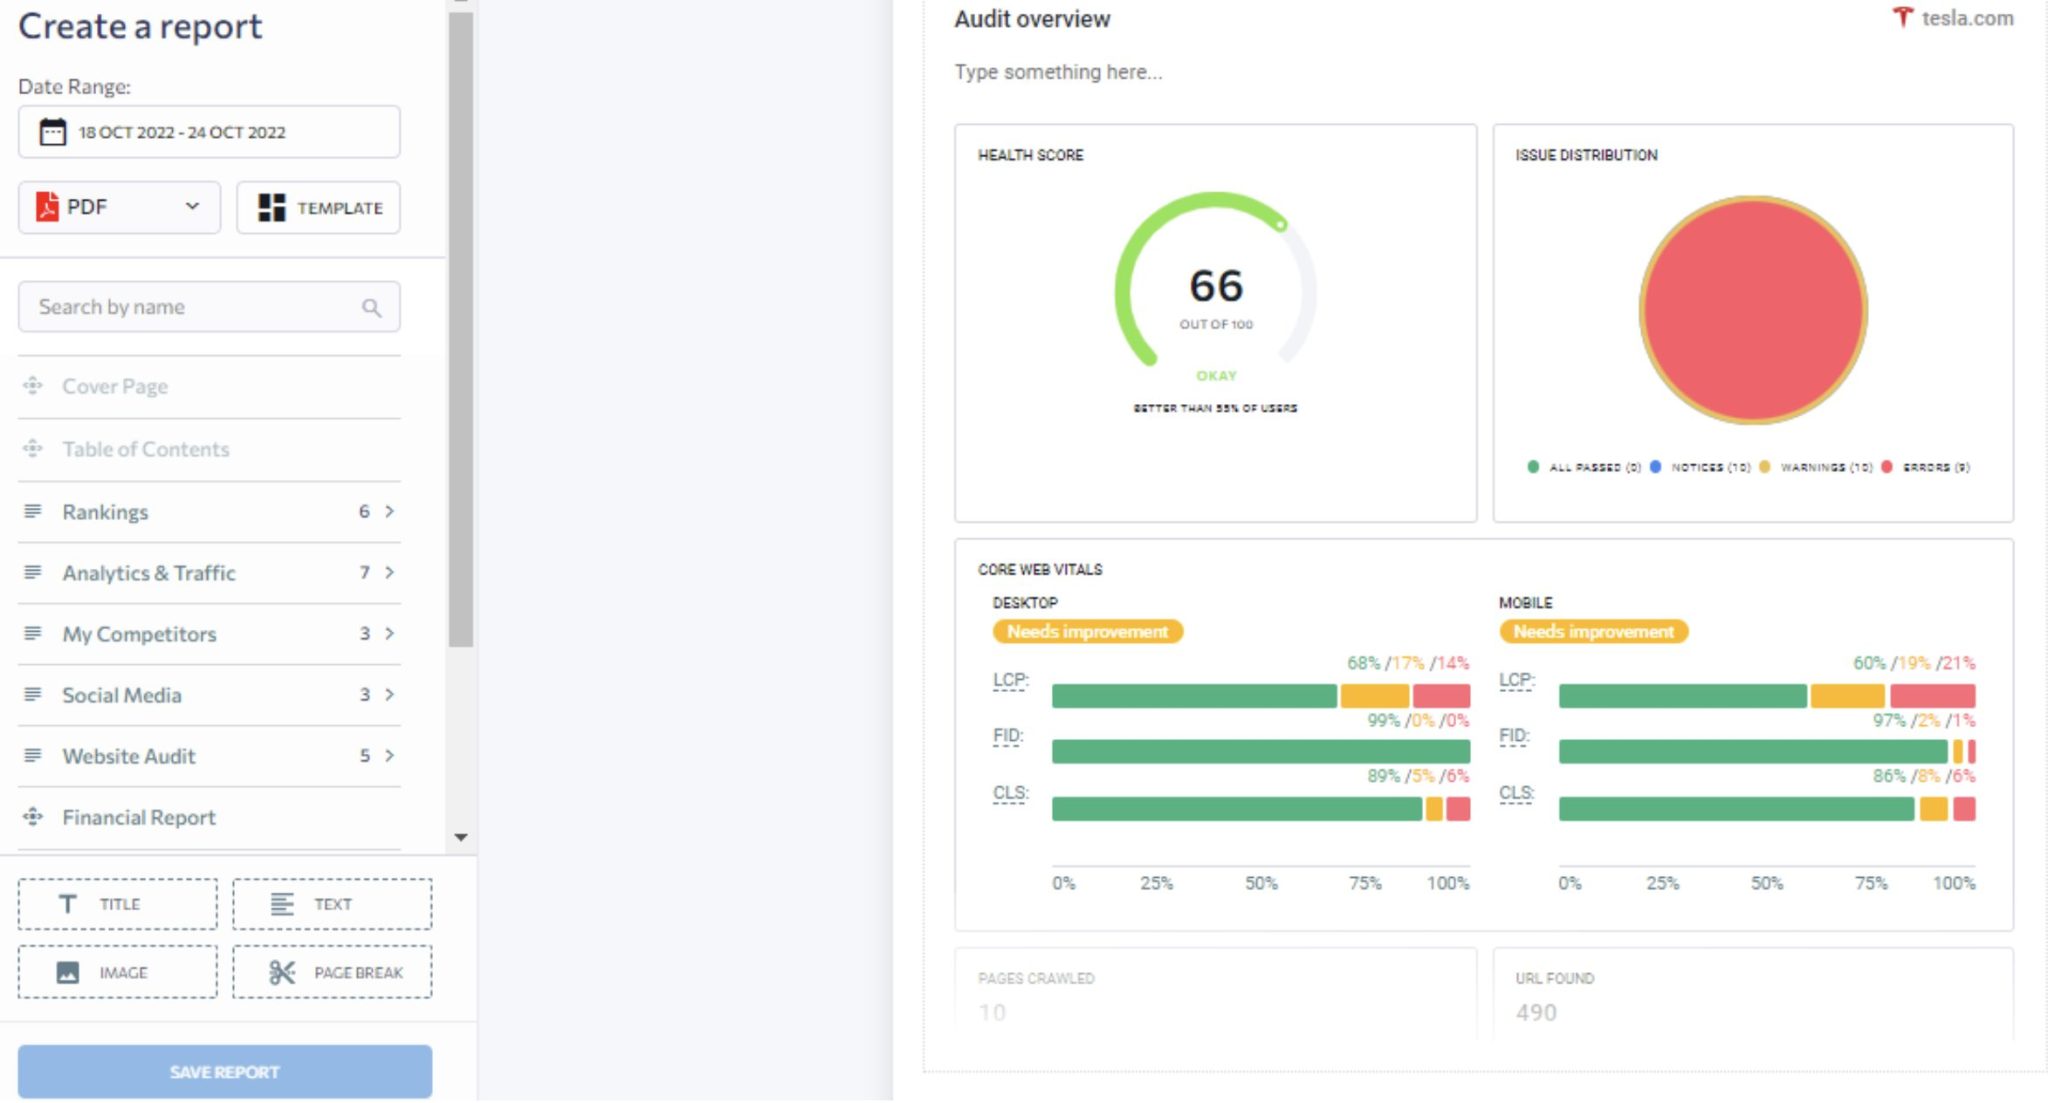Select the My Competitors section
The height and width of the screenshot is (1103, 2048).
(x=139, y=634)
